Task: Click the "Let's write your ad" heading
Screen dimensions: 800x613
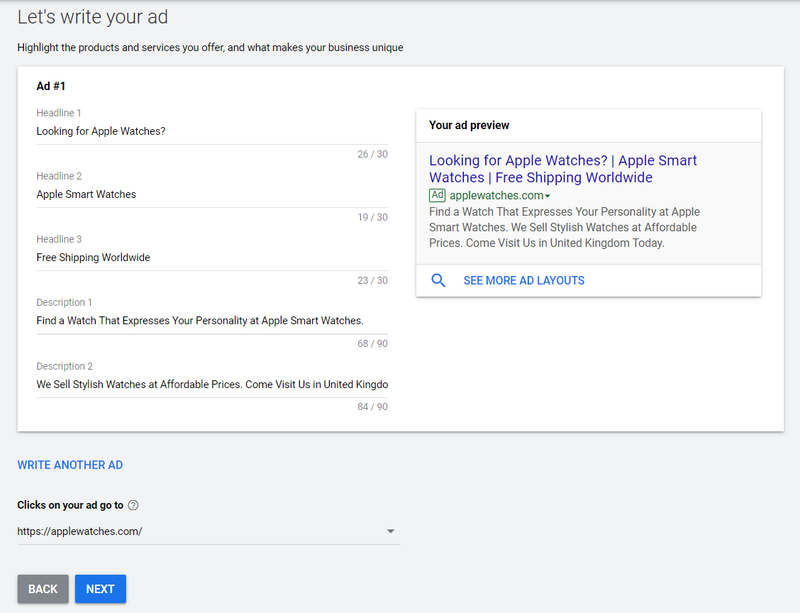Action: coord(92,17)
